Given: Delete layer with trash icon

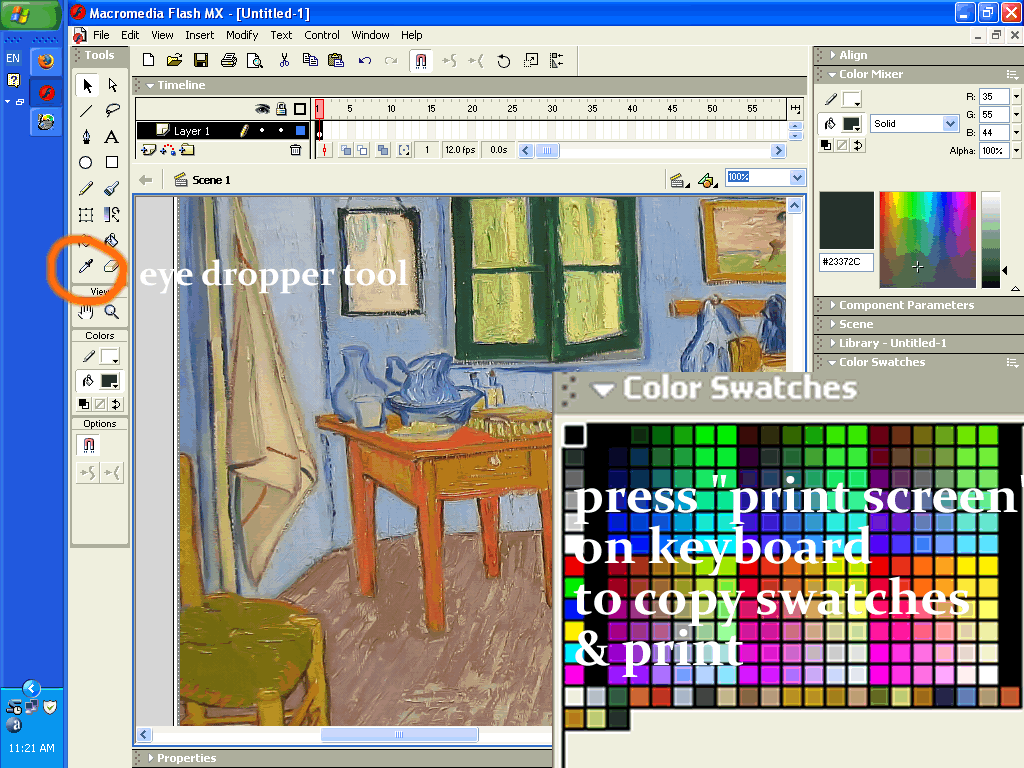Looking at the screenshot, I should point(295,150).
